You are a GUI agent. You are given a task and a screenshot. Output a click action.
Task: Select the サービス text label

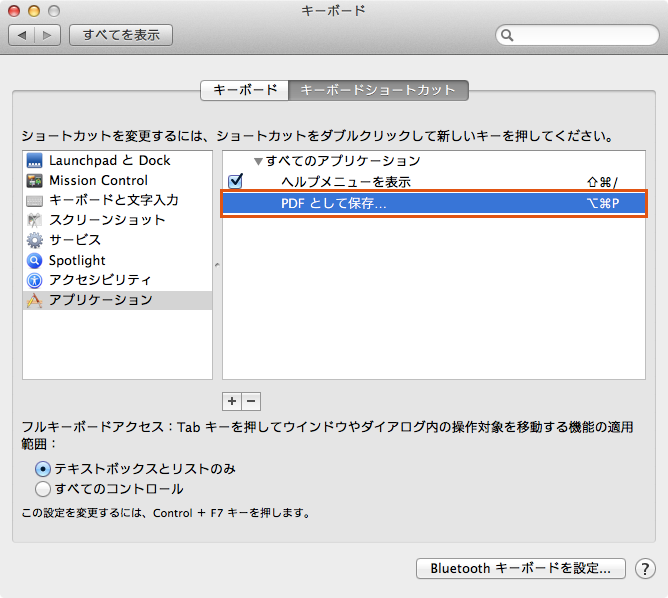click(75, 240)
